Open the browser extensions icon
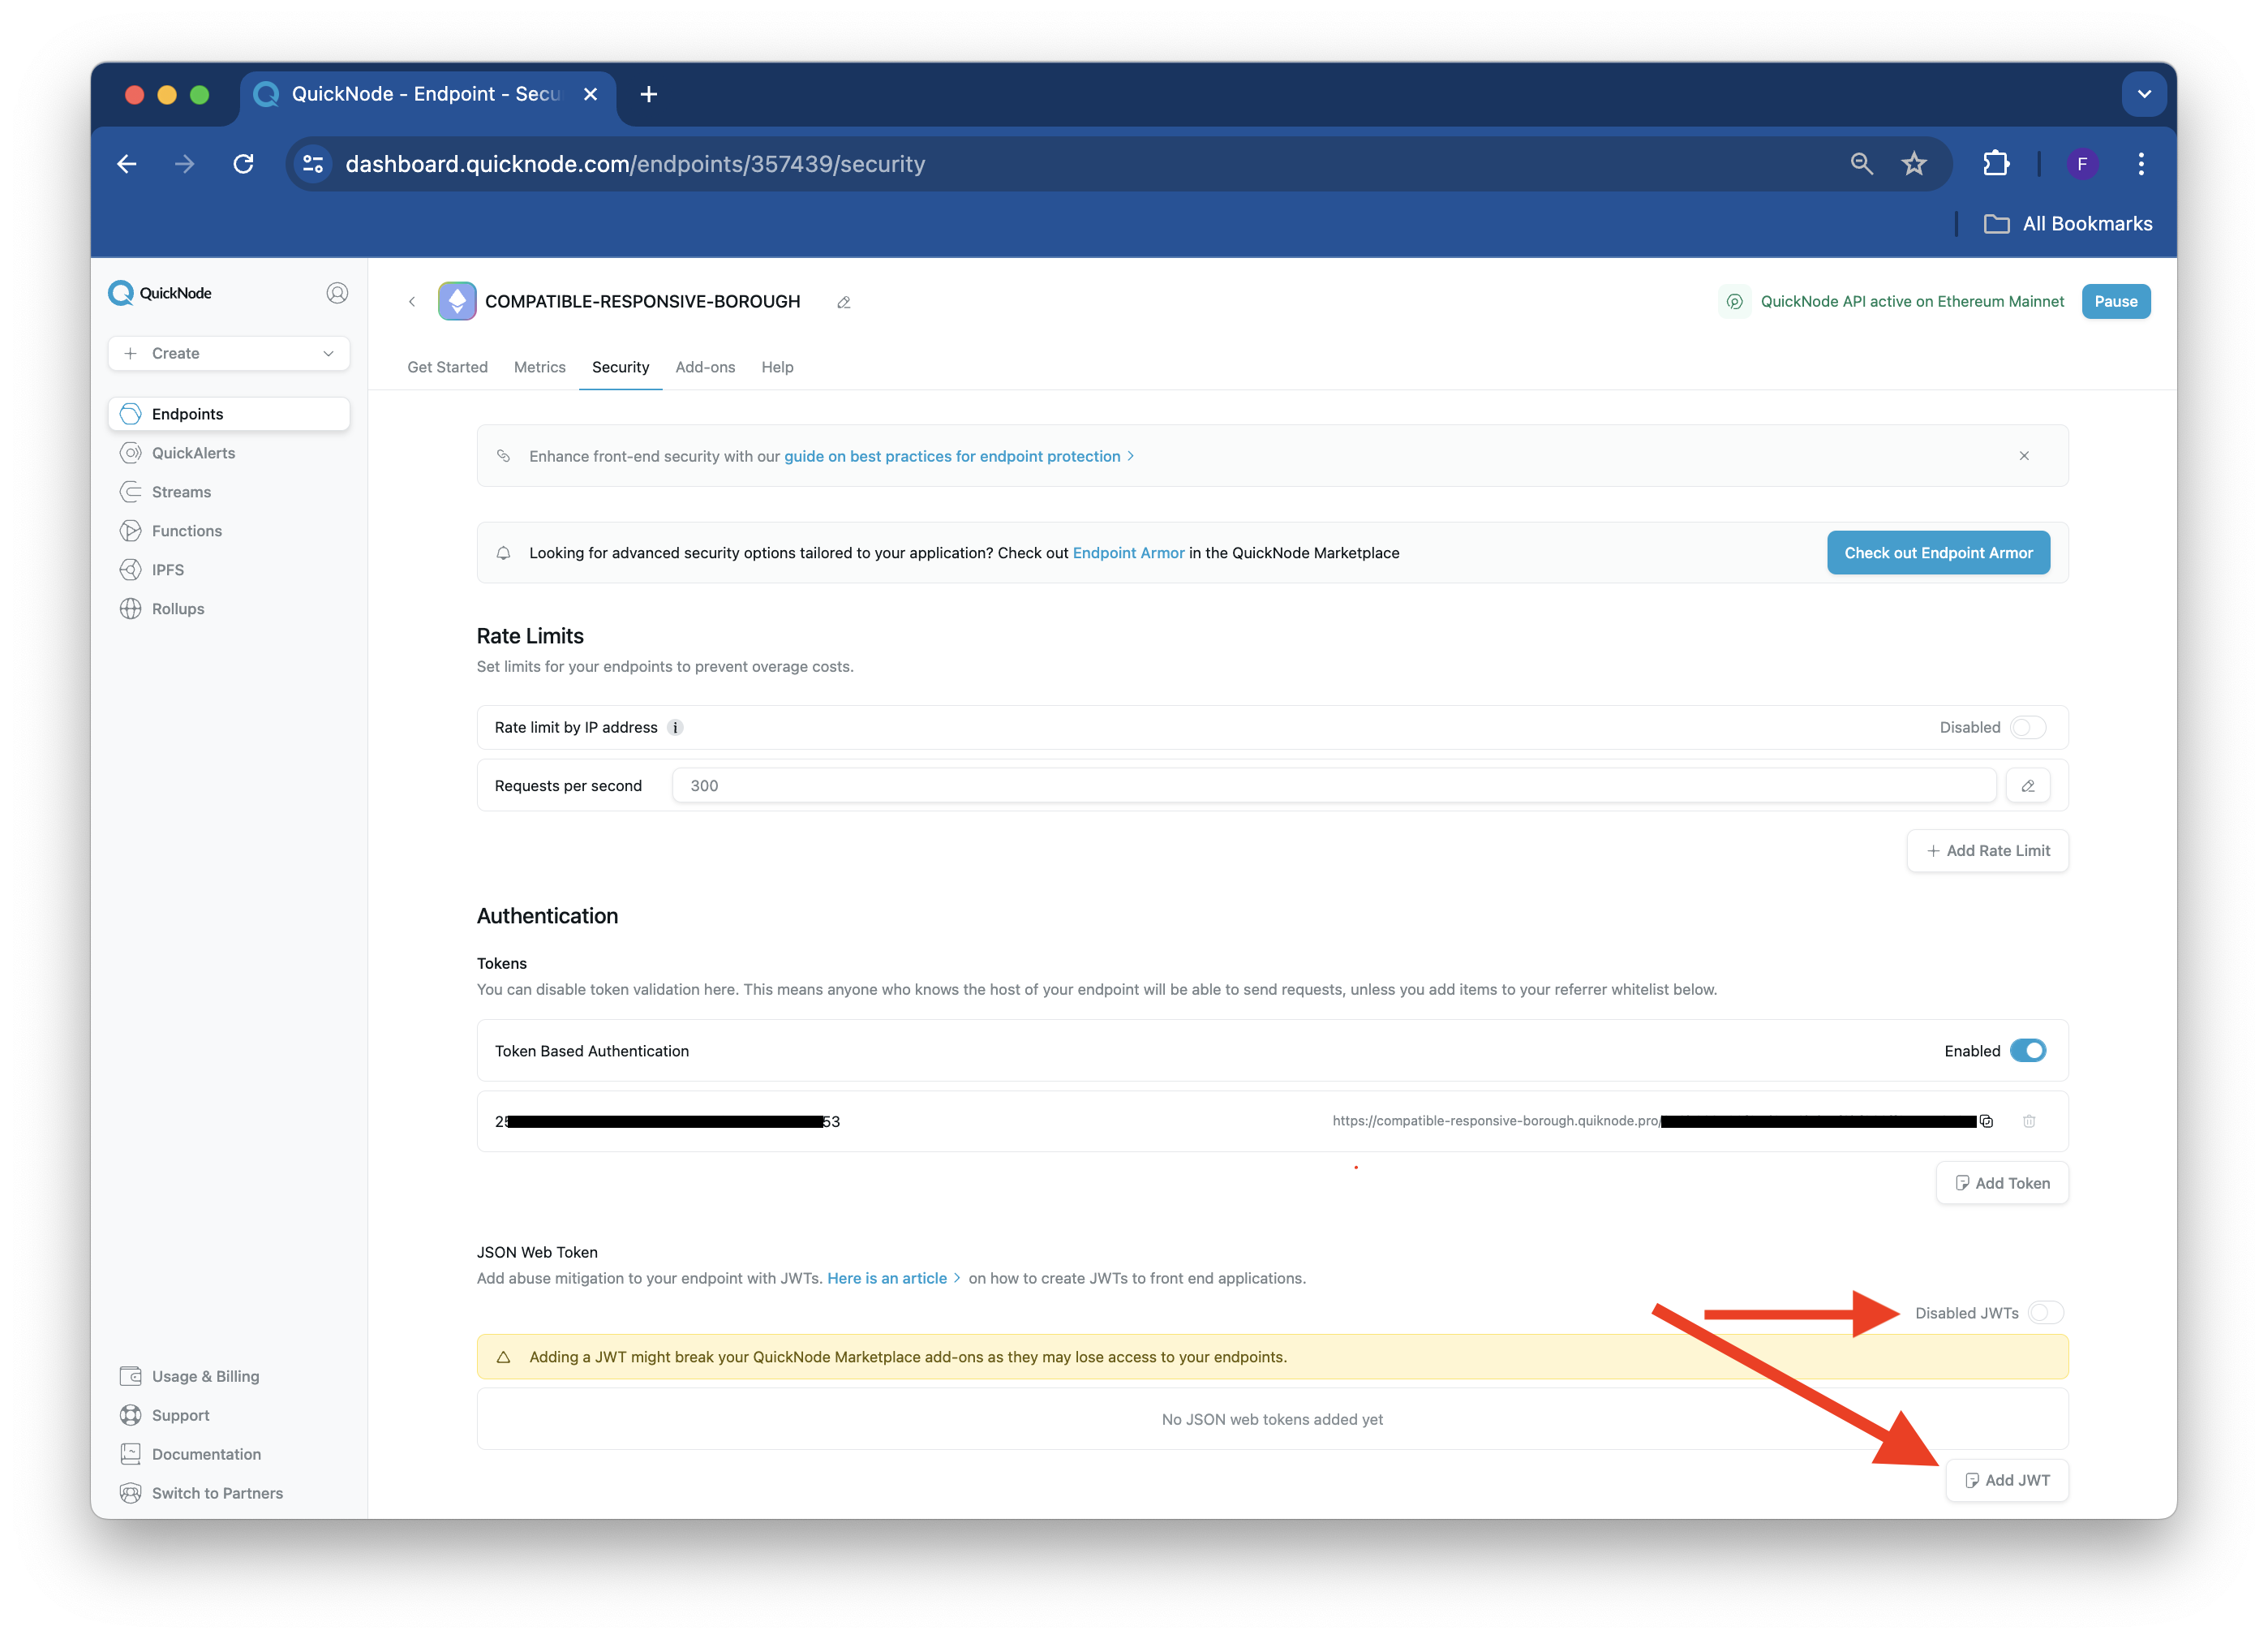Image resolution: width=2268 pixels, height=1639 pixels. 1996,164
